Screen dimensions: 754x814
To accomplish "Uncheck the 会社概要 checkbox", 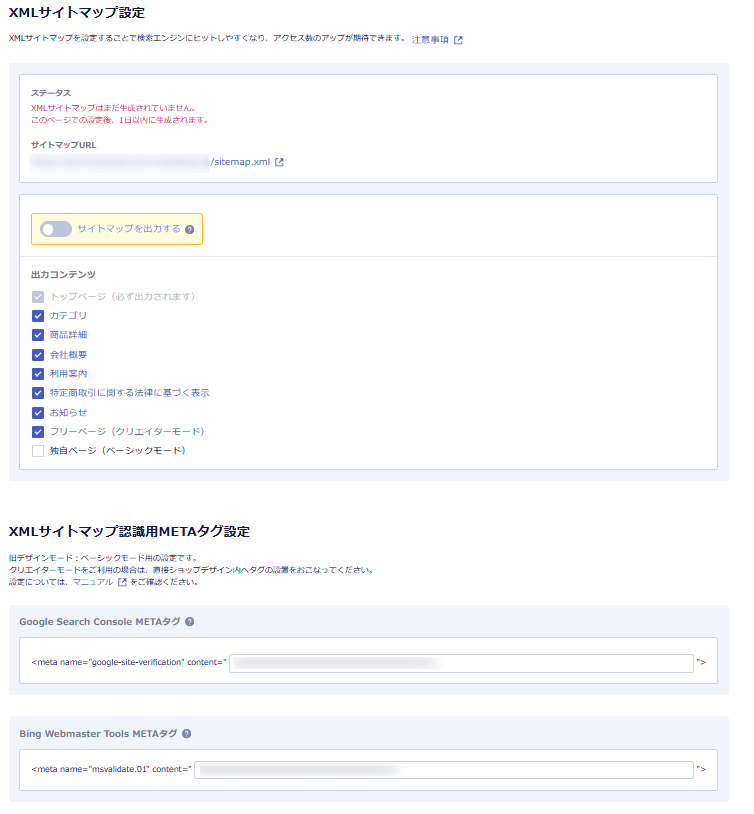I will [x=38, y=354].
